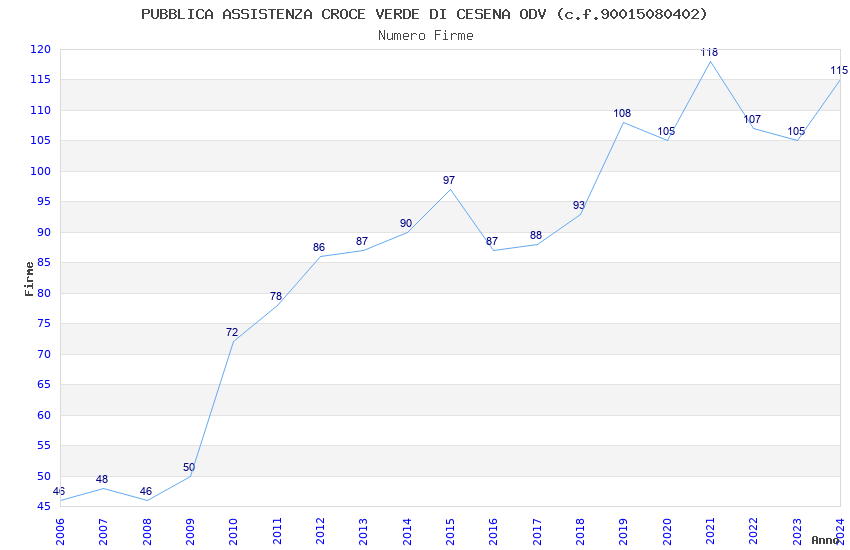
Task: Select the x-axis year label 2021
Action: (x=711, y=532)
